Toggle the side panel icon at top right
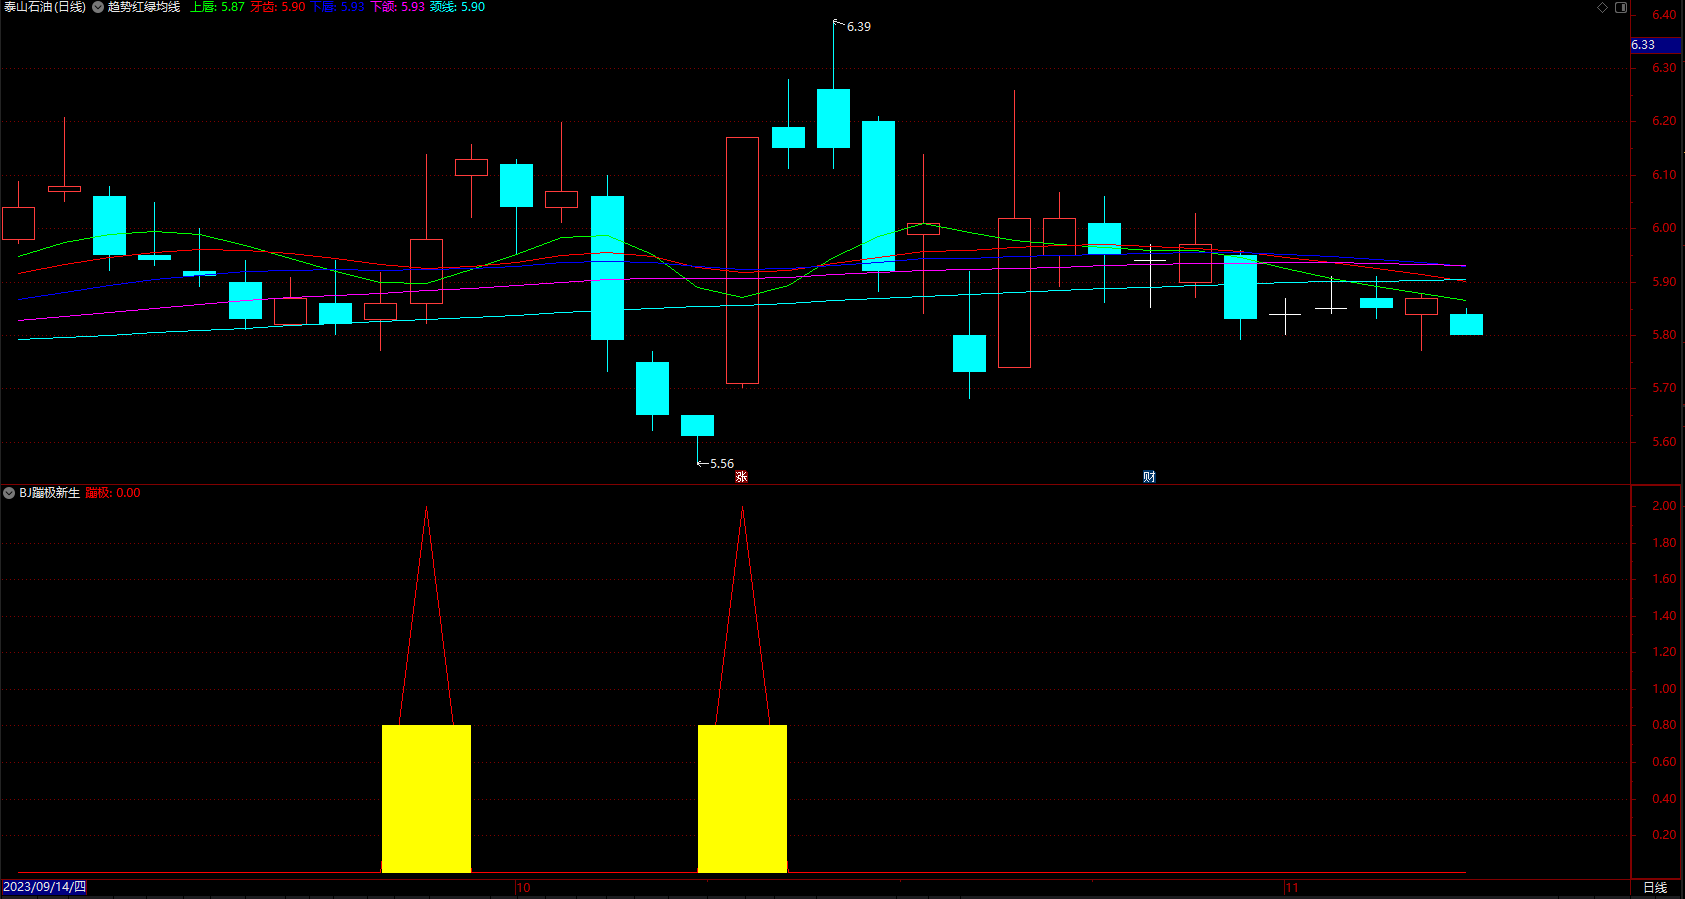 (1621, 7)
